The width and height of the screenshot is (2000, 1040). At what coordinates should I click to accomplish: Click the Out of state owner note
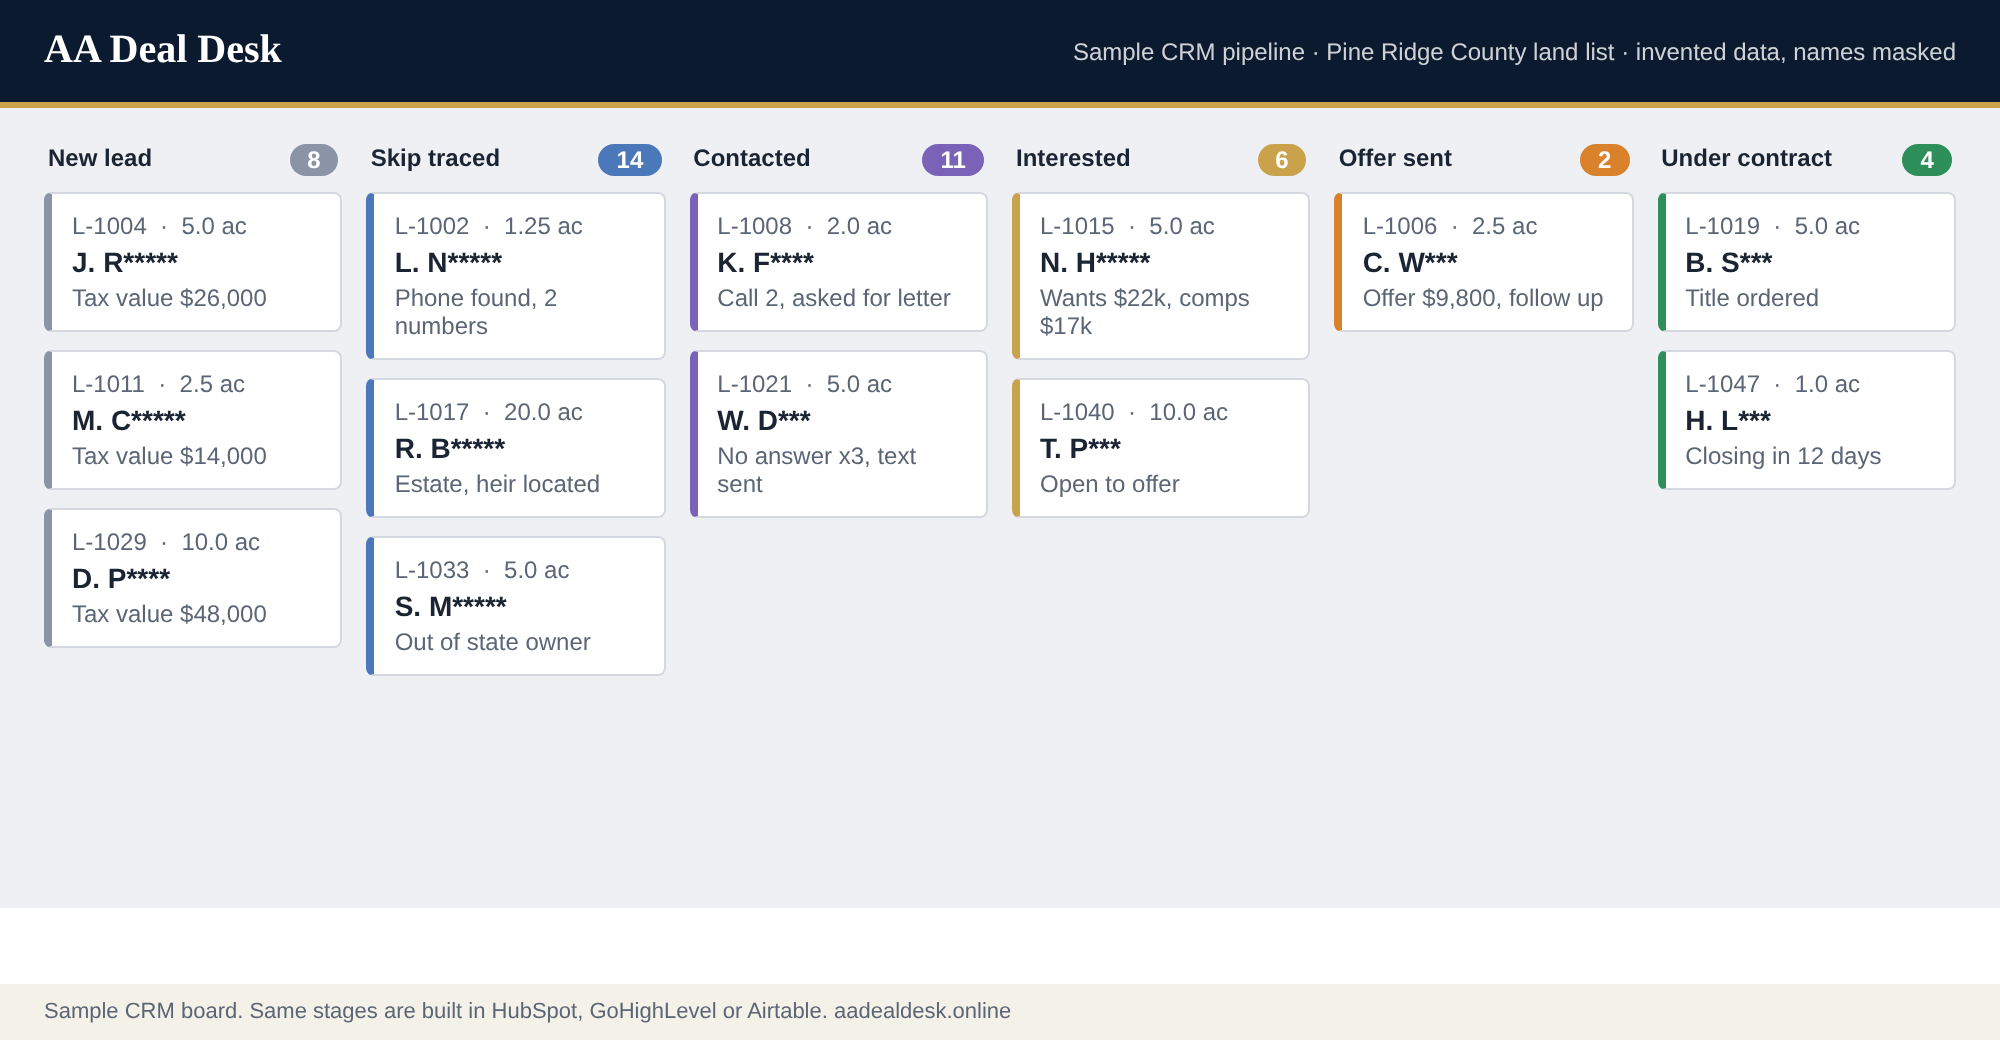pyautogui.click(x=493, y=642)
